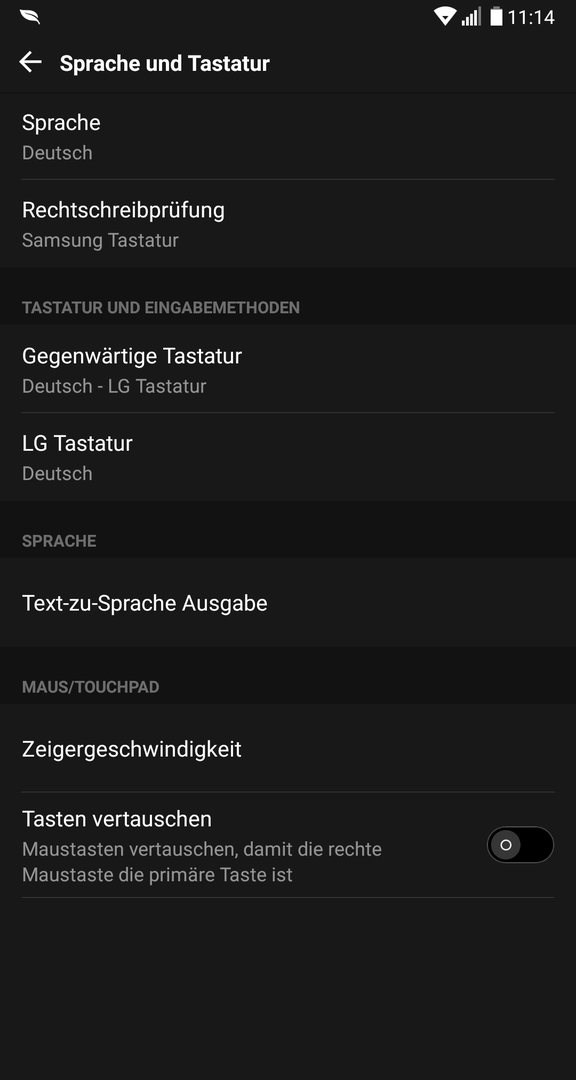Tap the Maus/Touchpad section header
Screen dimensions: 576x1080
[x=90, y=687]
